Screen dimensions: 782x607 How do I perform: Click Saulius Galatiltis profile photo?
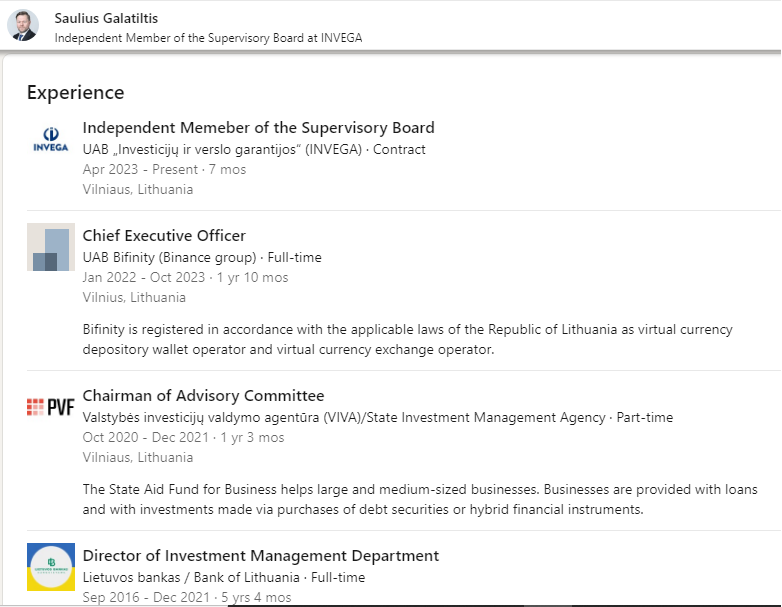pos(23,25)
